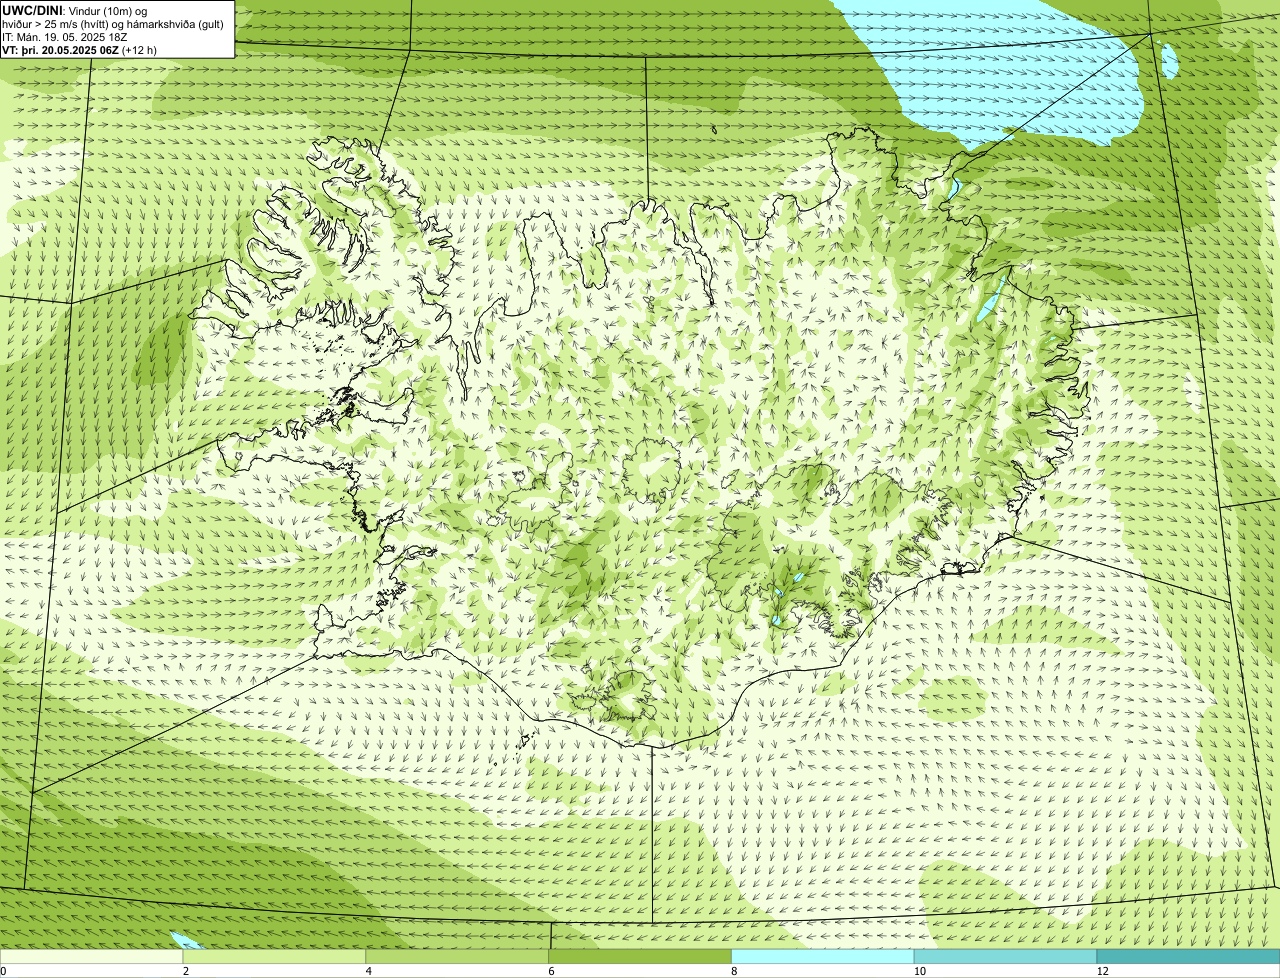Image resolution: width=1280 pixels, height=978 pixels.
Task: Click the 'UWC/DINI: Vindur (10m) og' title line
Action: pos(75,10)
